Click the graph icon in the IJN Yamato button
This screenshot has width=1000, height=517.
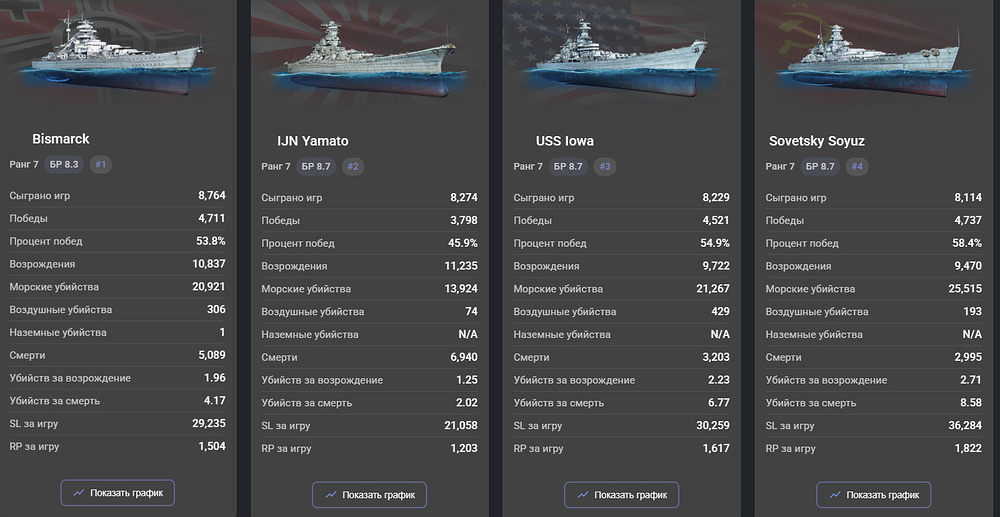click(331, 495)
